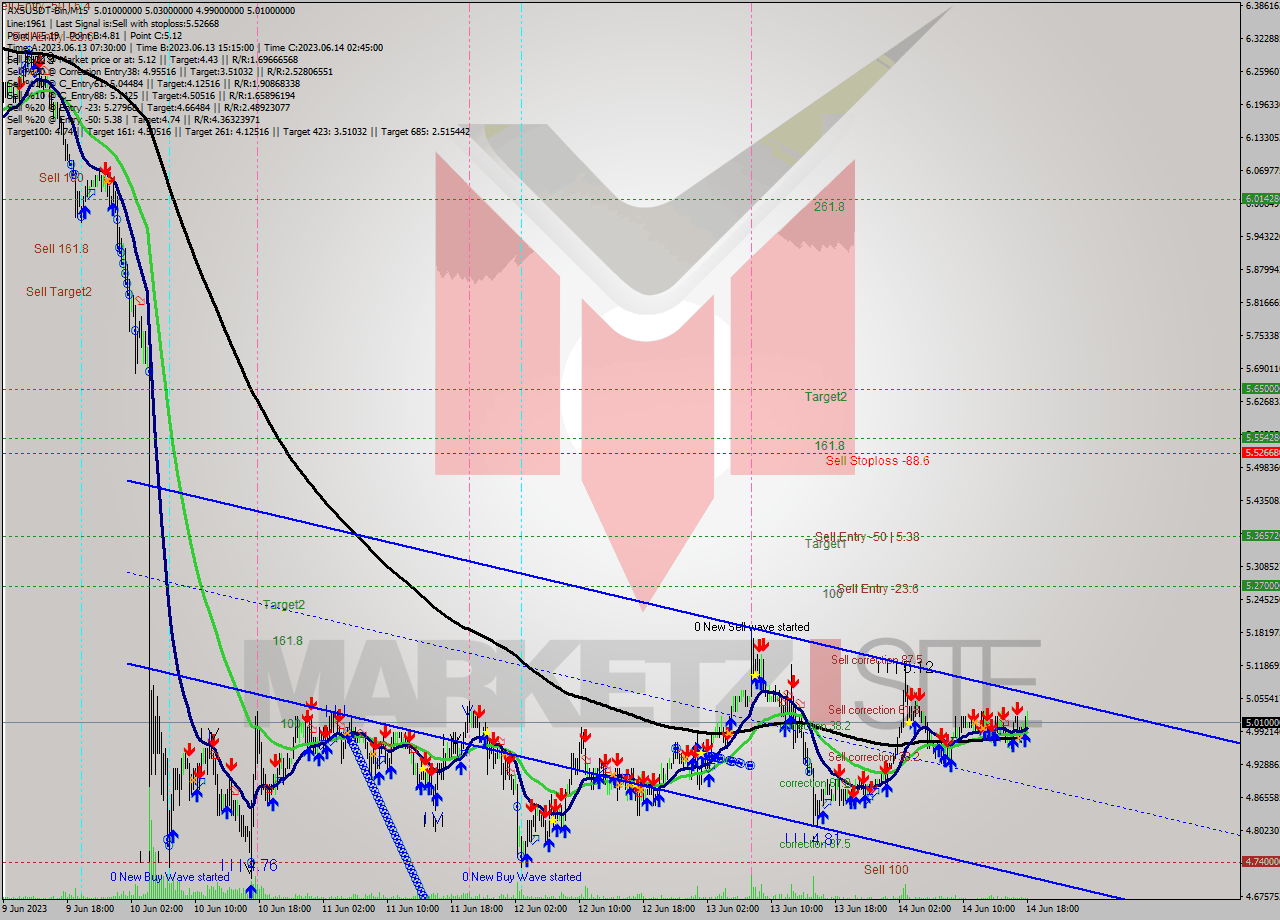Click green 5.65000 price tag on axis
Screen dimensions: 1280x920
pos(1261,388)
